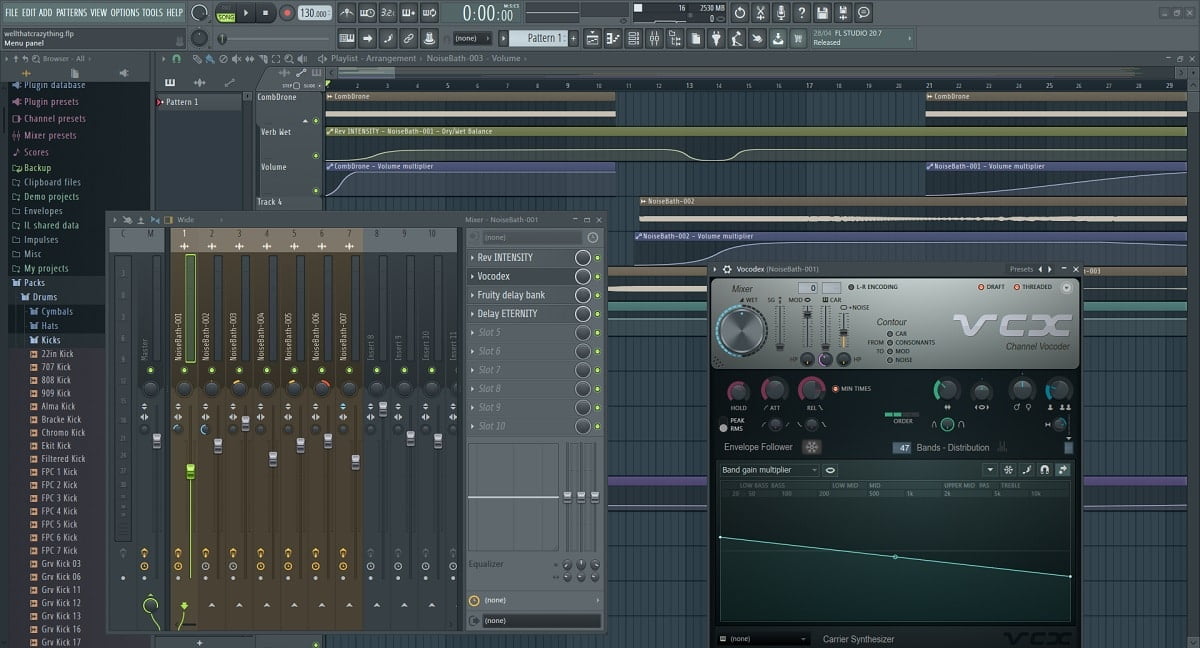Start playback with the play button
Image resolution: width=1200 pixels, height=648 pixels.
246,13
